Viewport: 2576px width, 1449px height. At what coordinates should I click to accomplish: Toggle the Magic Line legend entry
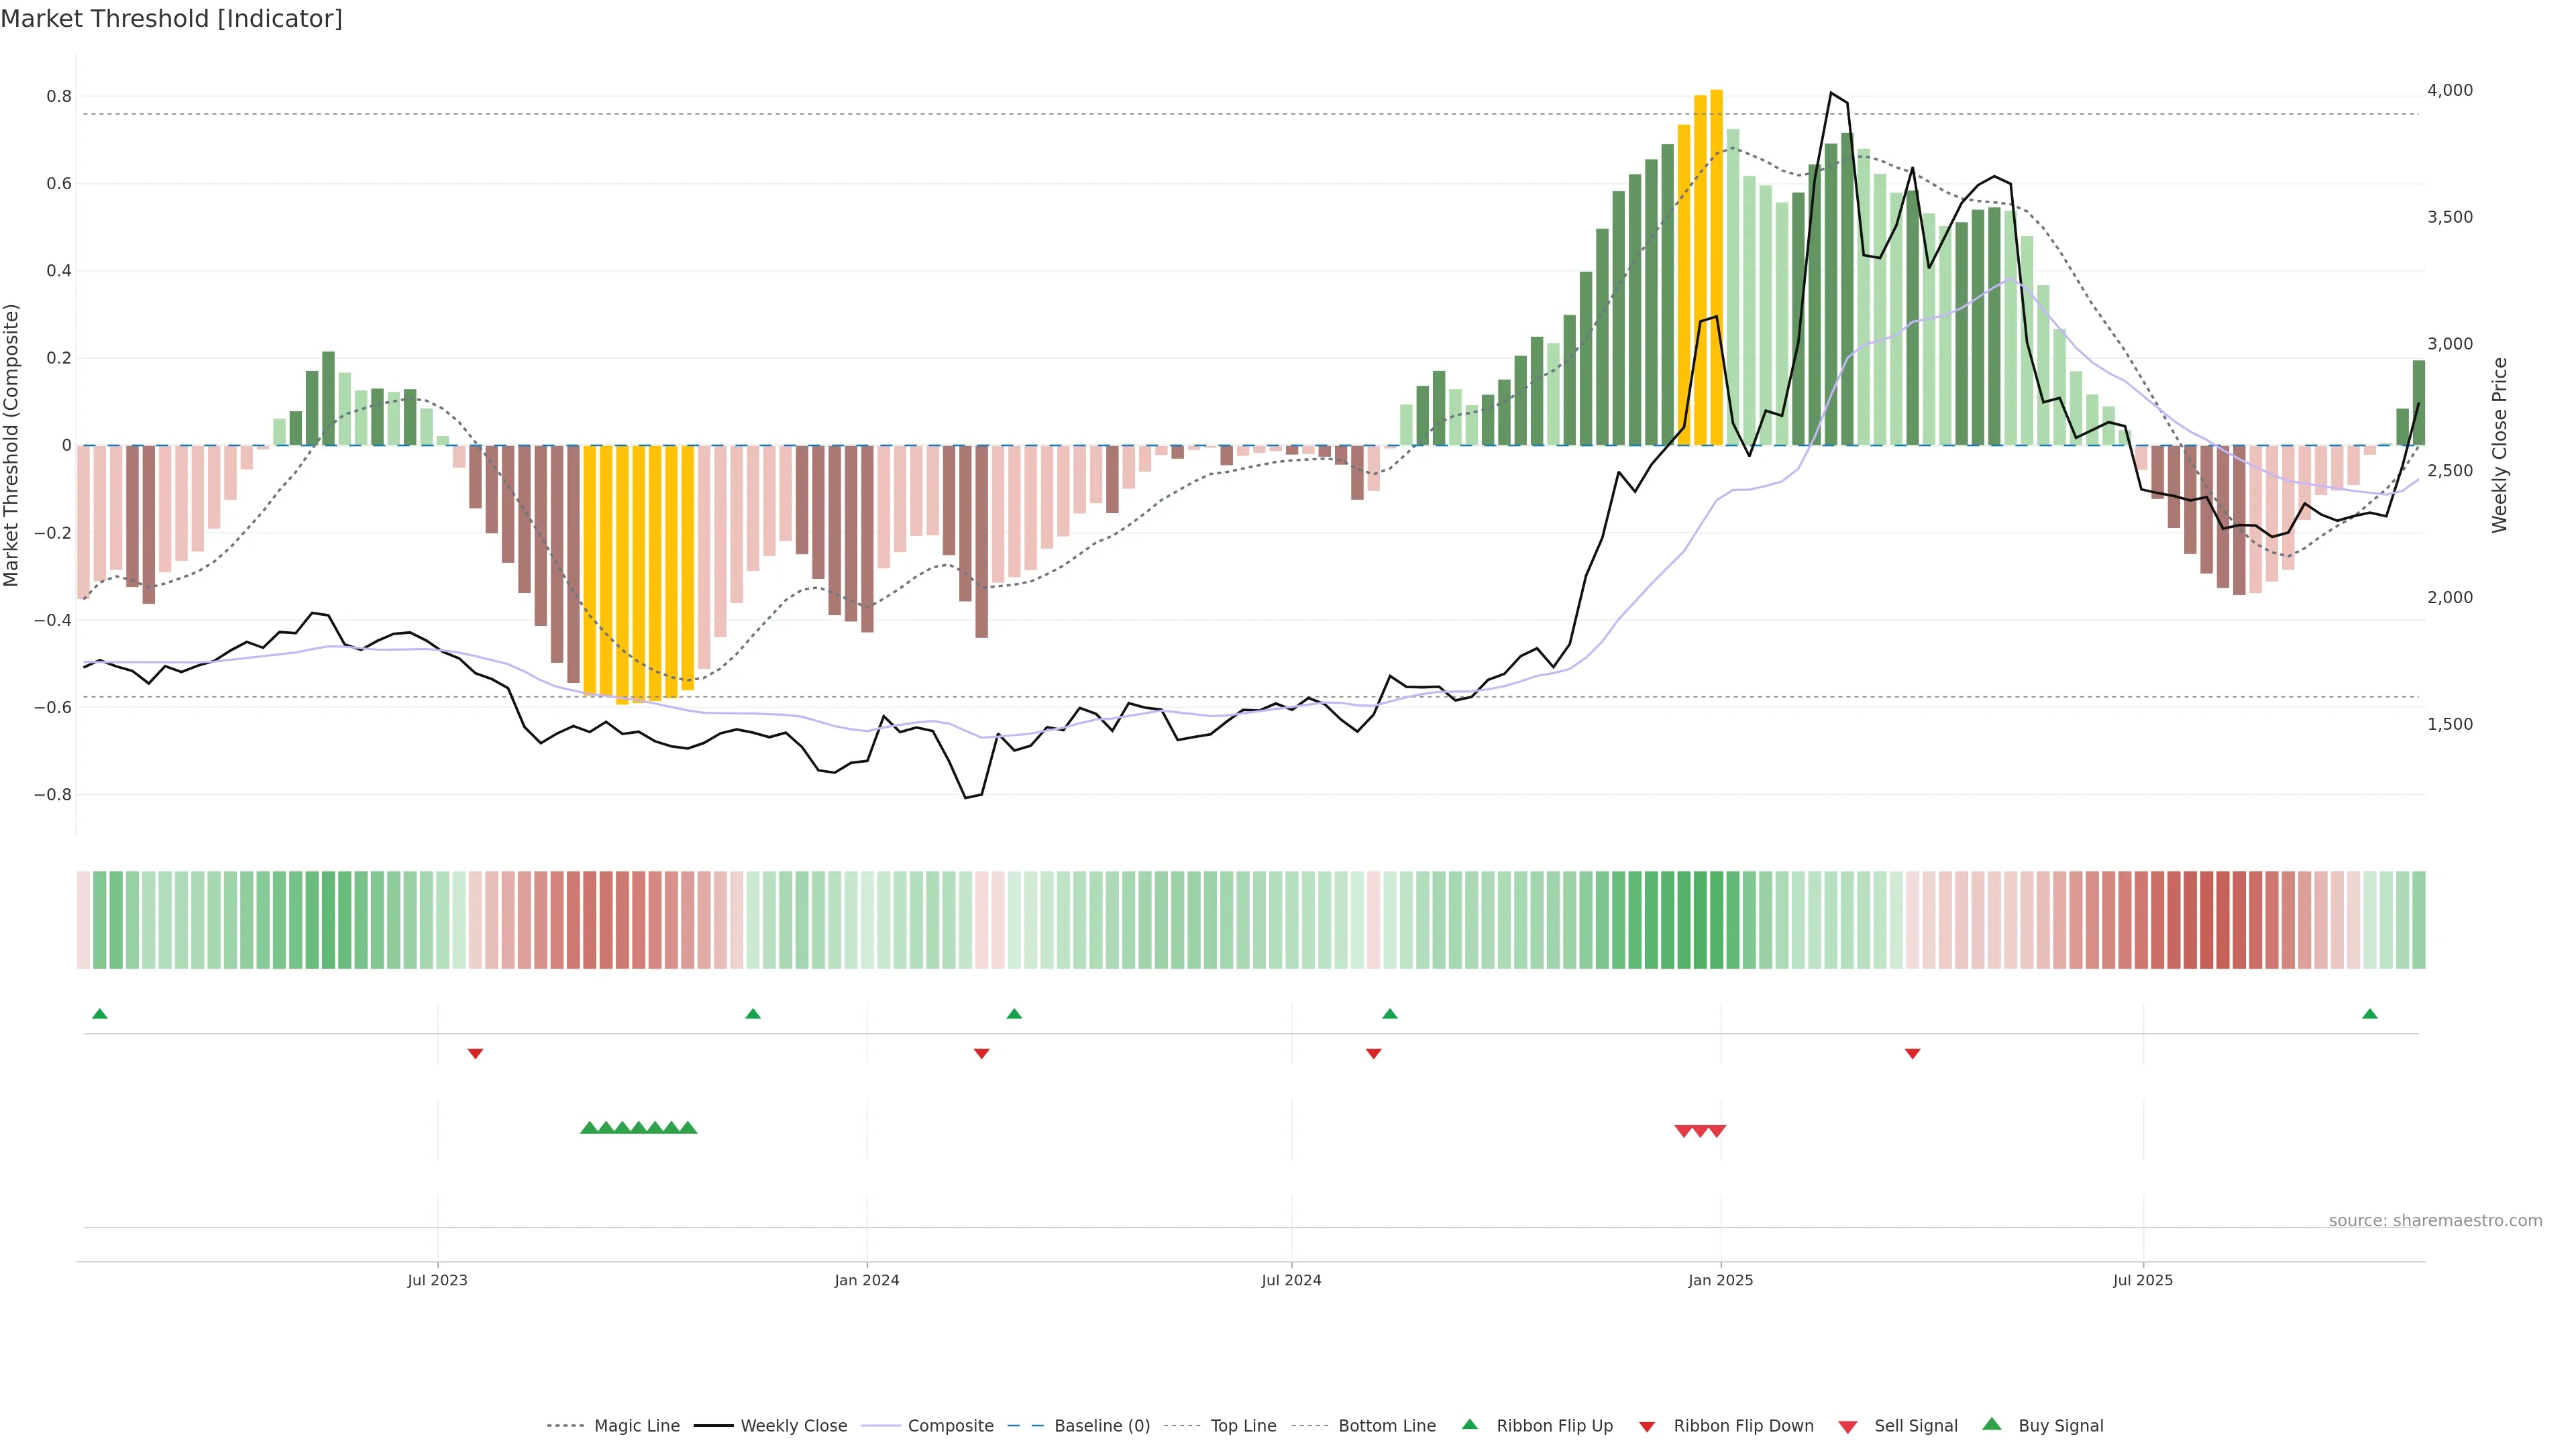coord(636,1426)
